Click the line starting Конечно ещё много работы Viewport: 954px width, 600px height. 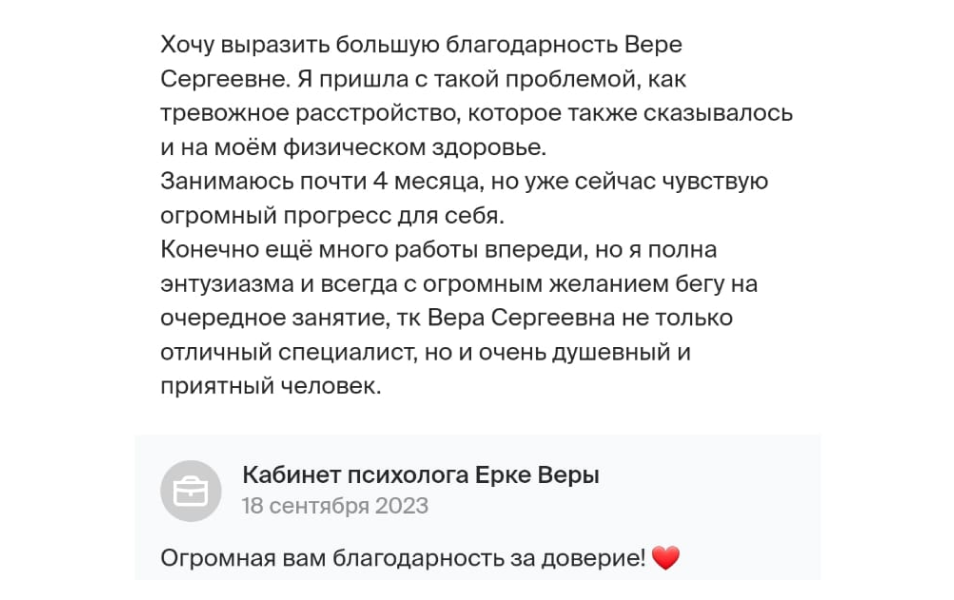[x=438, y=249]
